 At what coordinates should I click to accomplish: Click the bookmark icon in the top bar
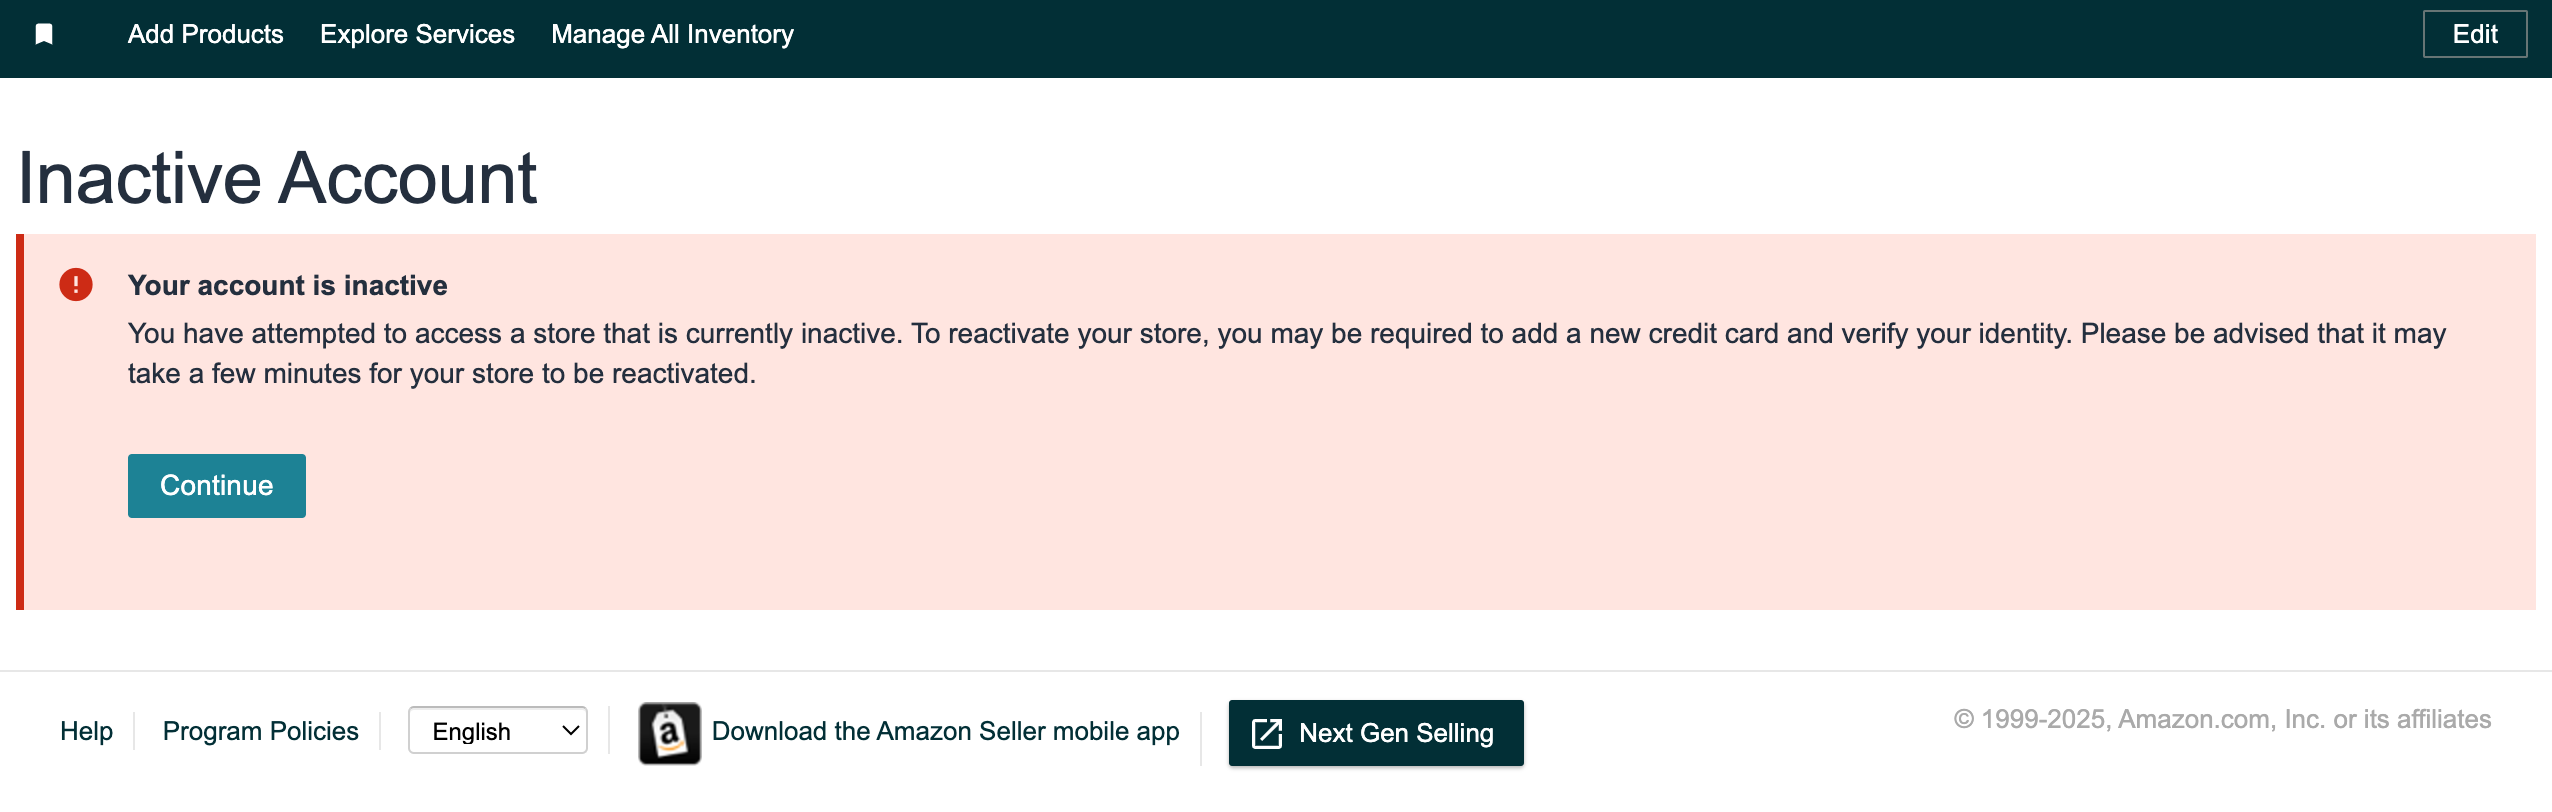coord(44,35)
